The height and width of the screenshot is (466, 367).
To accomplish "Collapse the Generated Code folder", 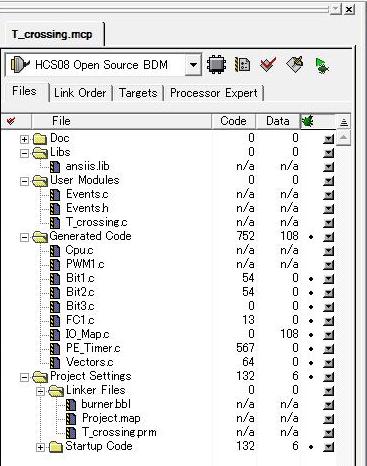I will coord(24,237).
